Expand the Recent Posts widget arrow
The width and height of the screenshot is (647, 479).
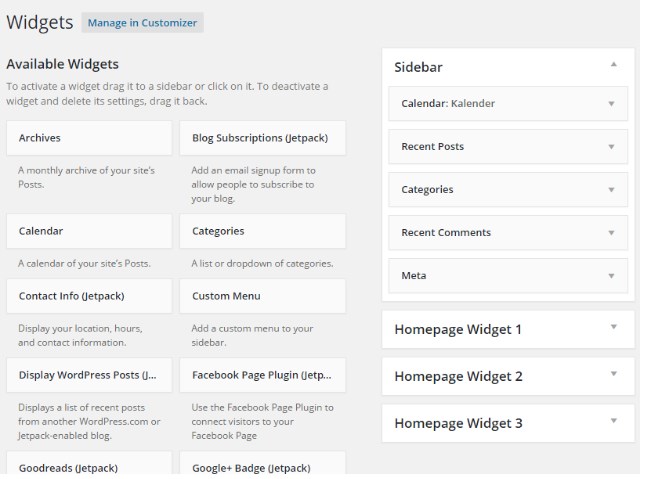pyautogui.click(x=611, y=146)
